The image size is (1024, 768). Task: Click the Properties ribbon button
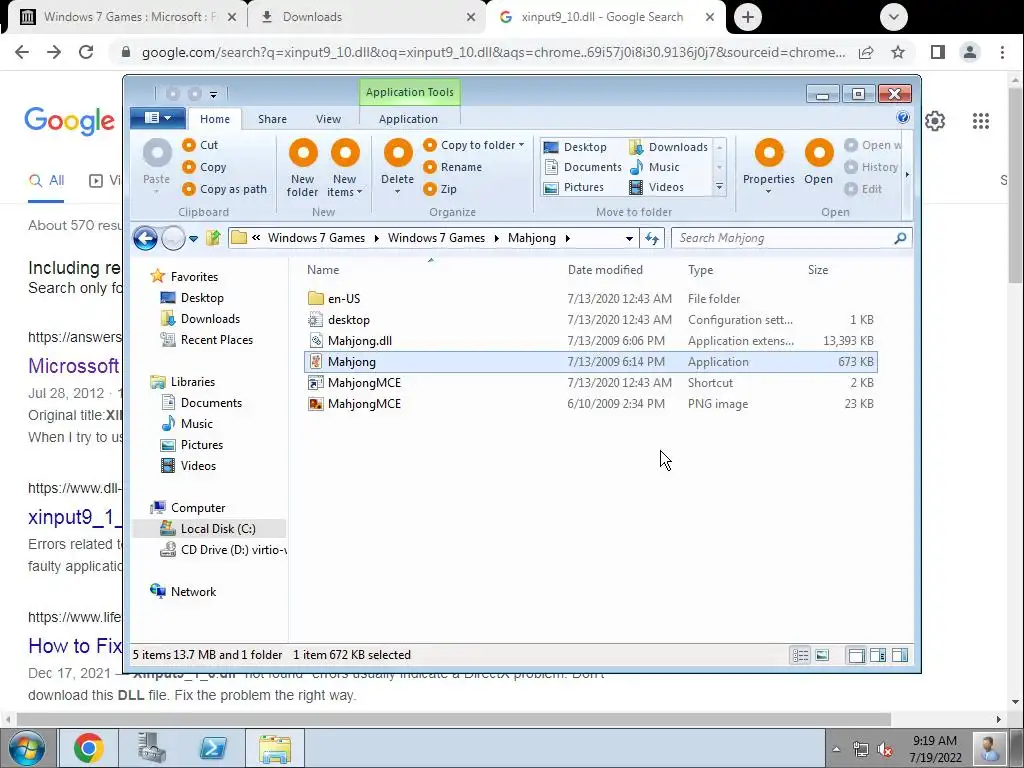point(769,166)
